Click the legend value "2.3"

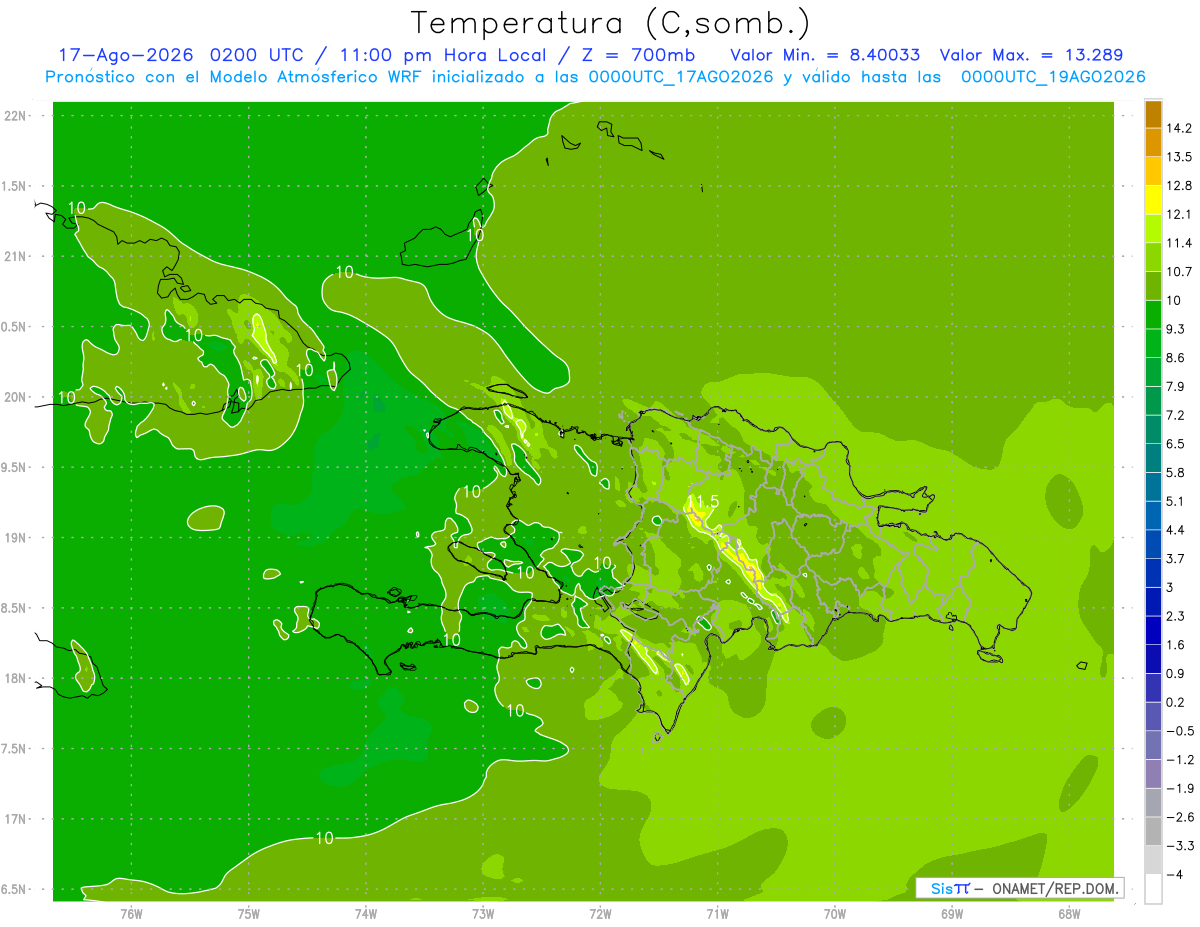[1176, 616]
